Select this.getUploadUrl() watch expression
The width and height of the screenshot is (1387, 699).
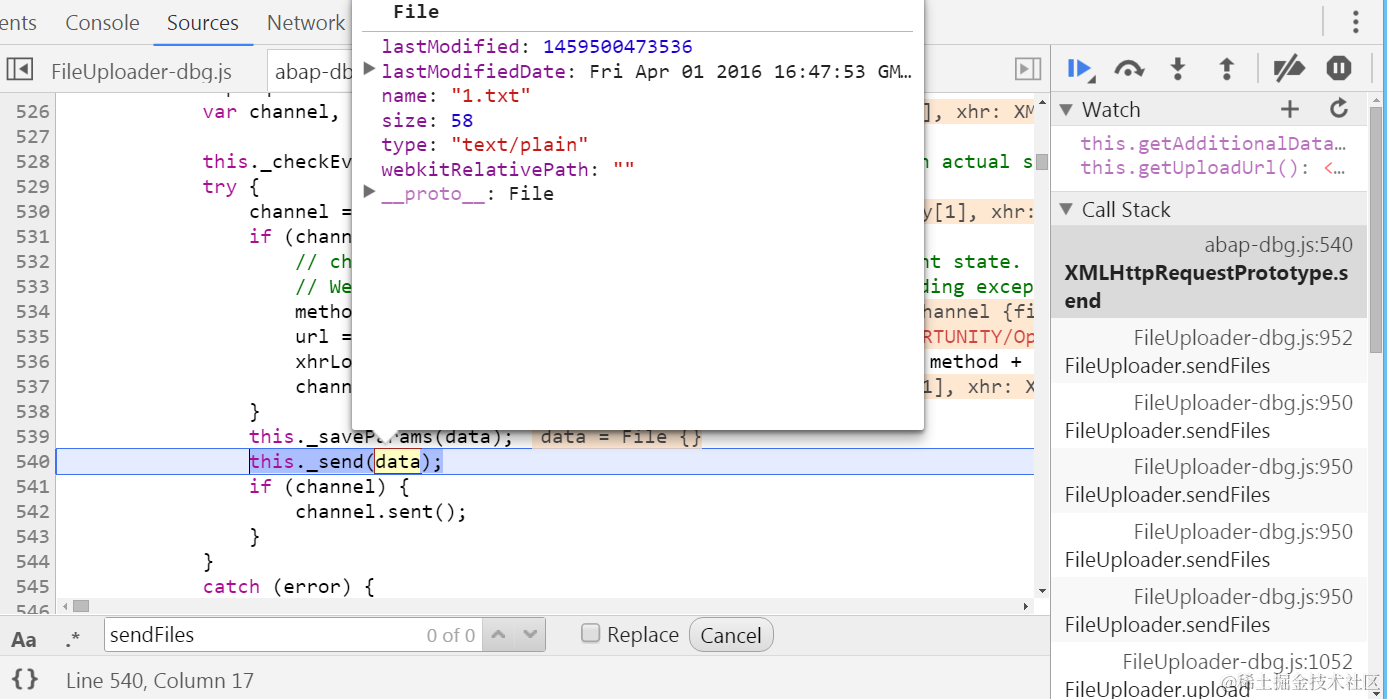point(1213,167)
